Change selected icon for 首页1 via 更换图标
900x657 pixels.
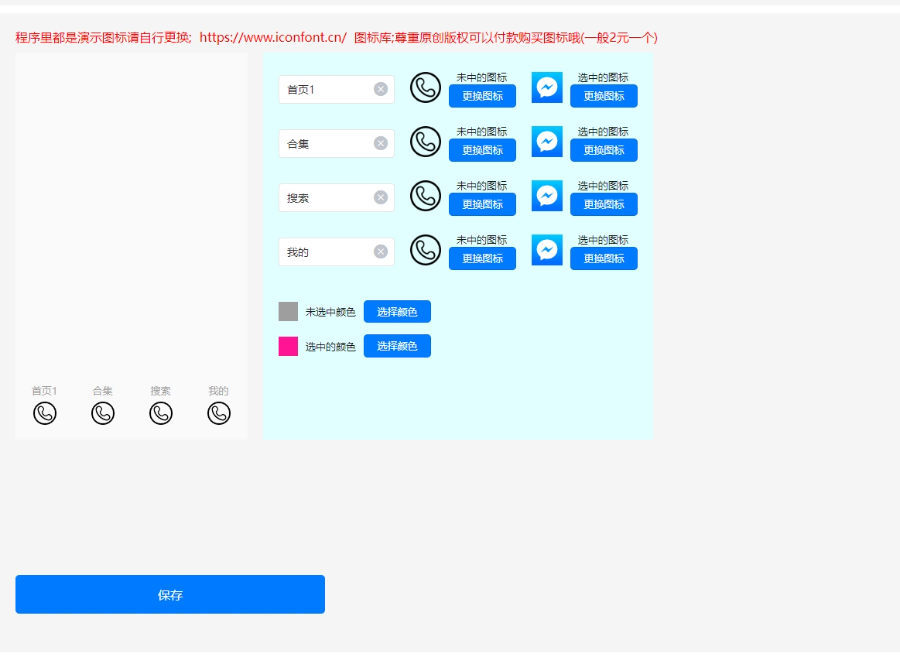pyautogui.click(x=604, y=96)
